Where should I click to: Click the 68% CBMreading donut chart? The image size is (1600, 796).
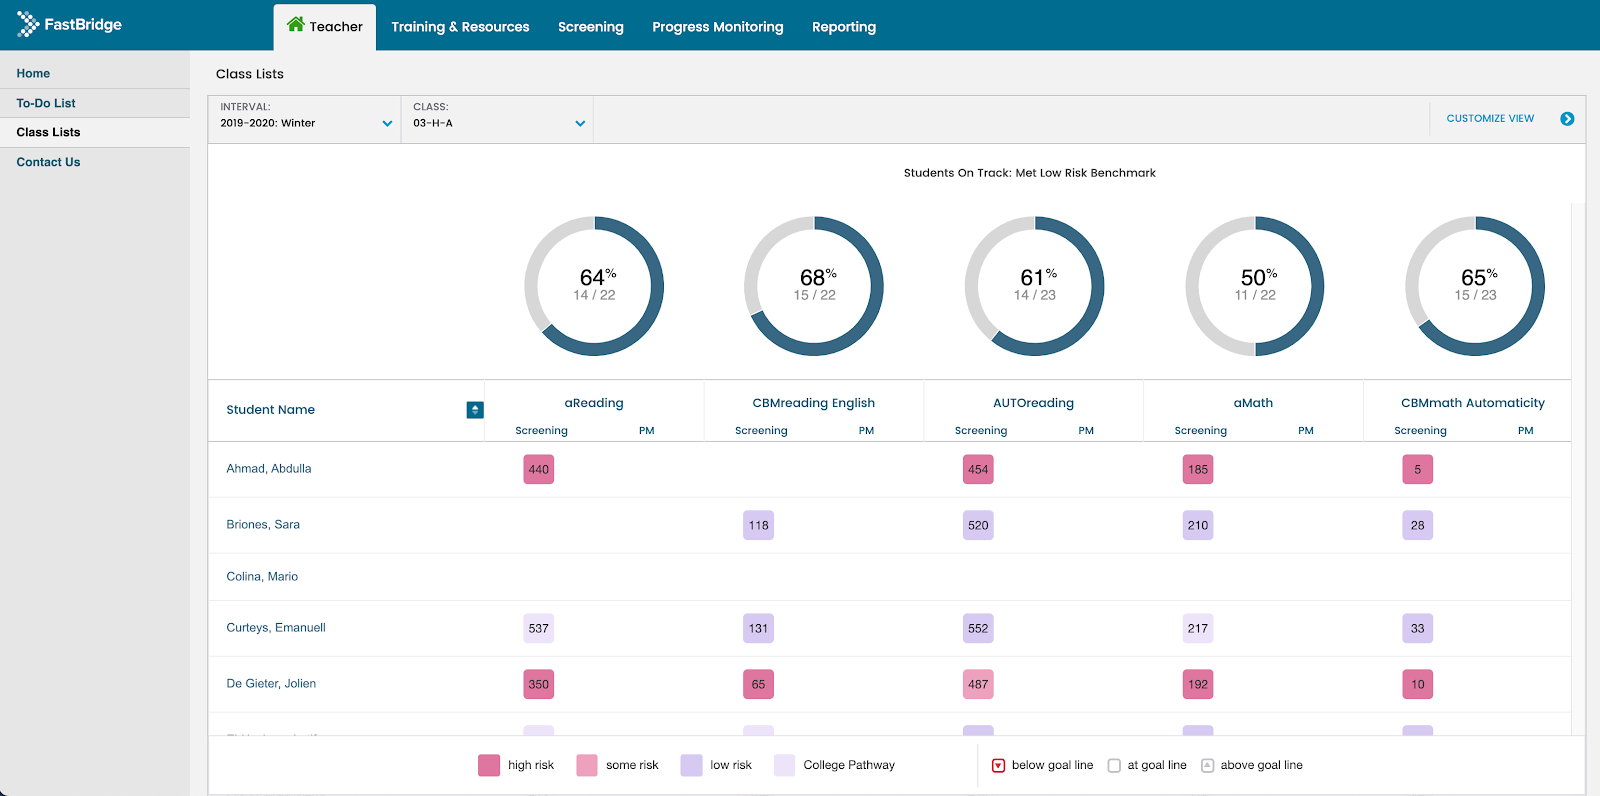(x=814, y=286)
